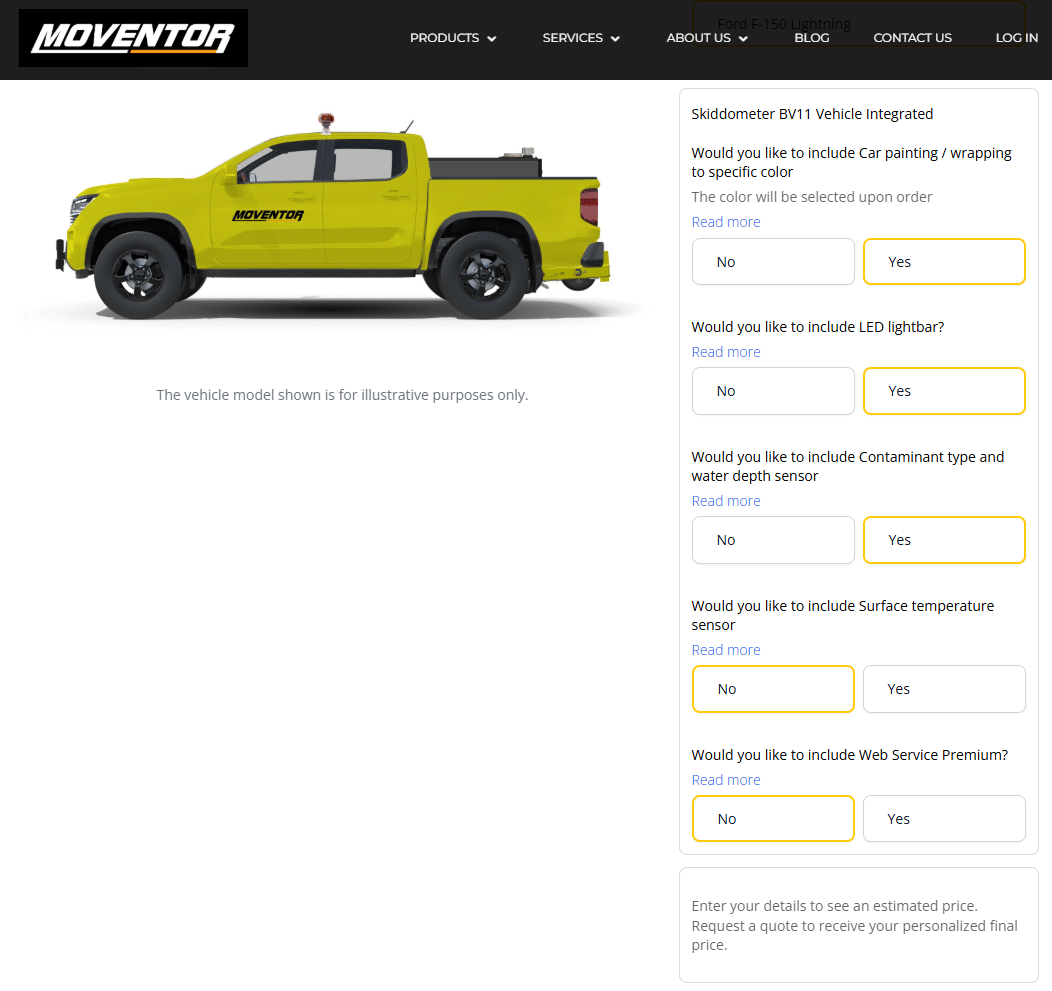1052x991 pixels.
Task: Click LOG IN
Action: click(1016, 37)
